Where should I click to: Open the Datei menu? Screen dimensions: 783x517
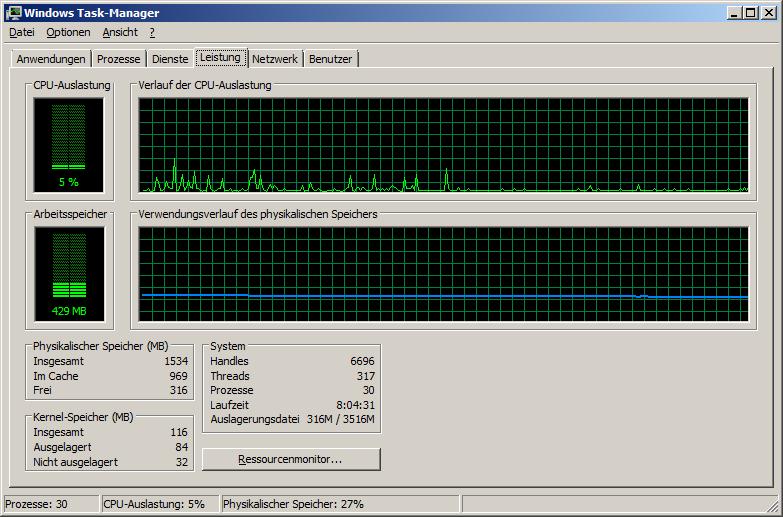coord(22,32)
